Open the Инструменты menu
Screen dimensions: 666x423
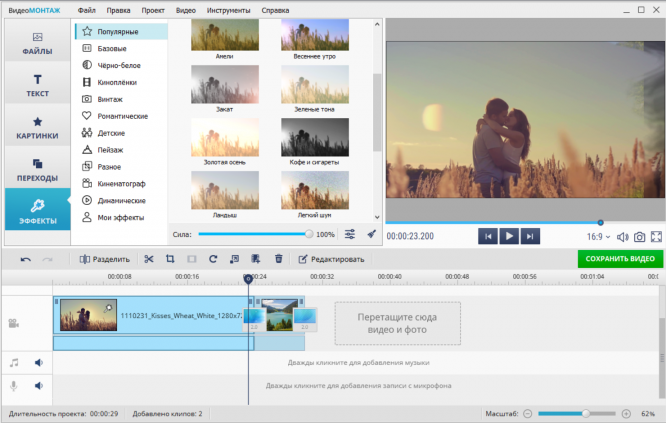tap(230, 9)
